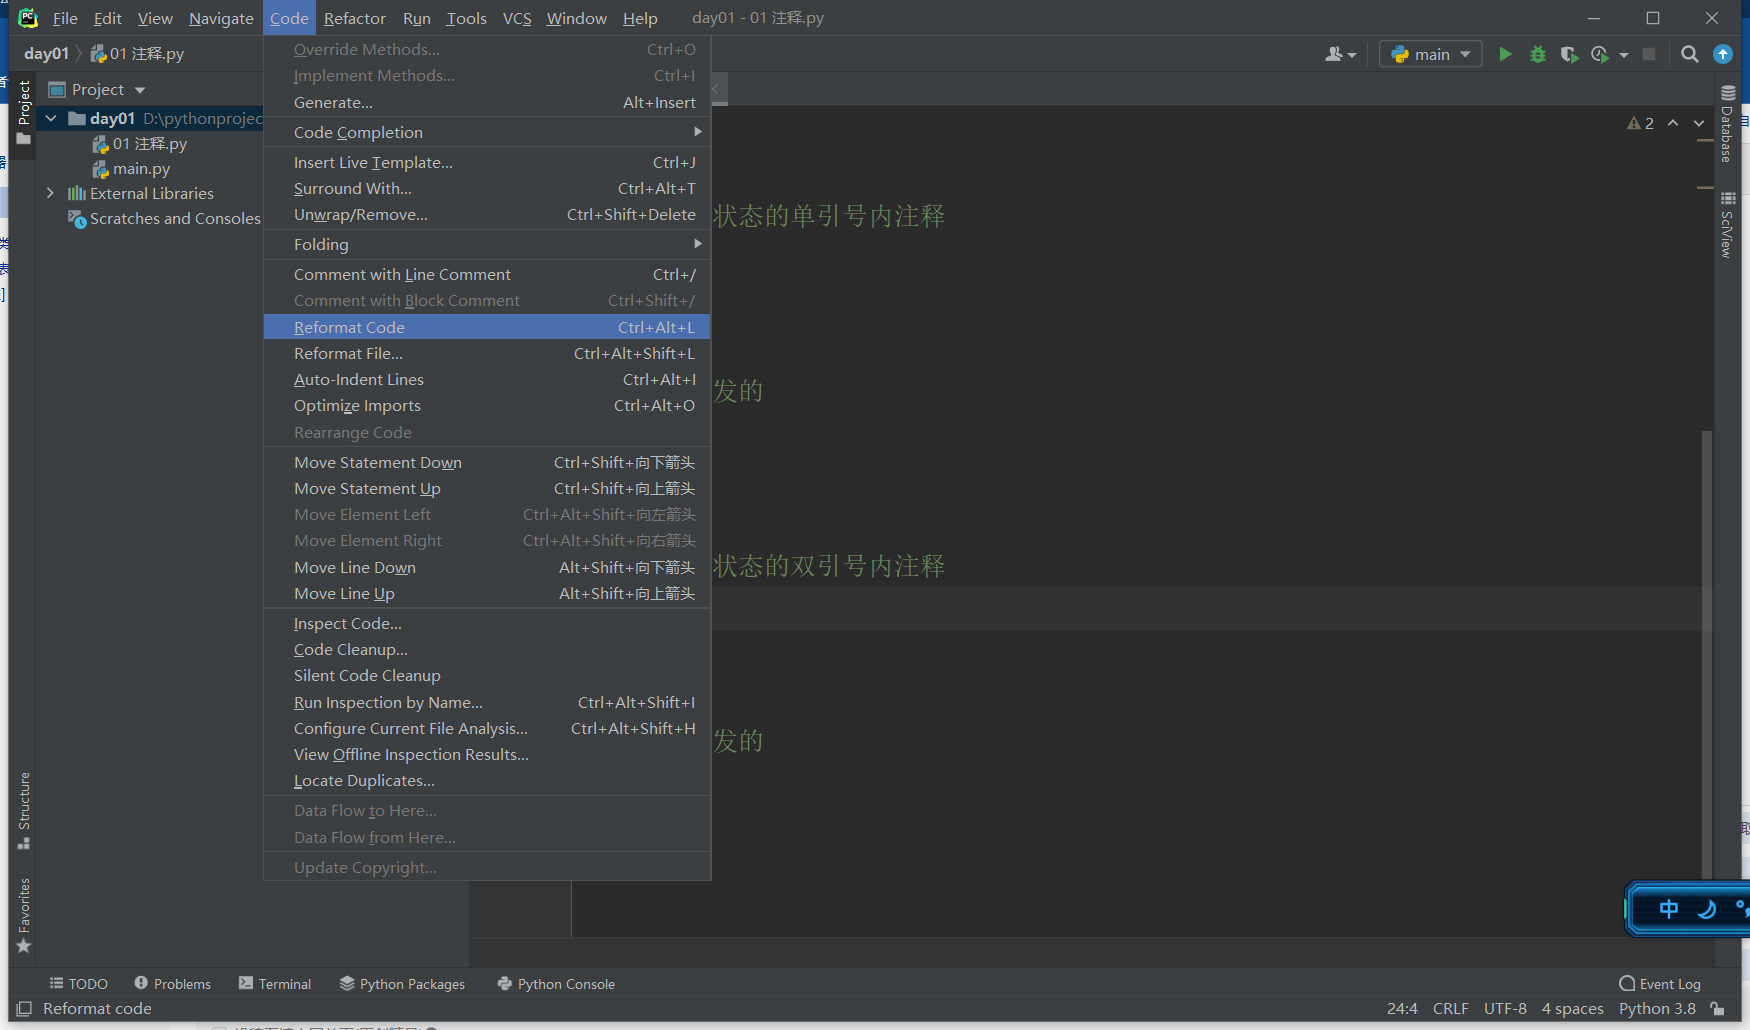Click cursor position 24:4 in status bar
Viewport: 1750px width, 1030px height.
tap(1402, 1008)
